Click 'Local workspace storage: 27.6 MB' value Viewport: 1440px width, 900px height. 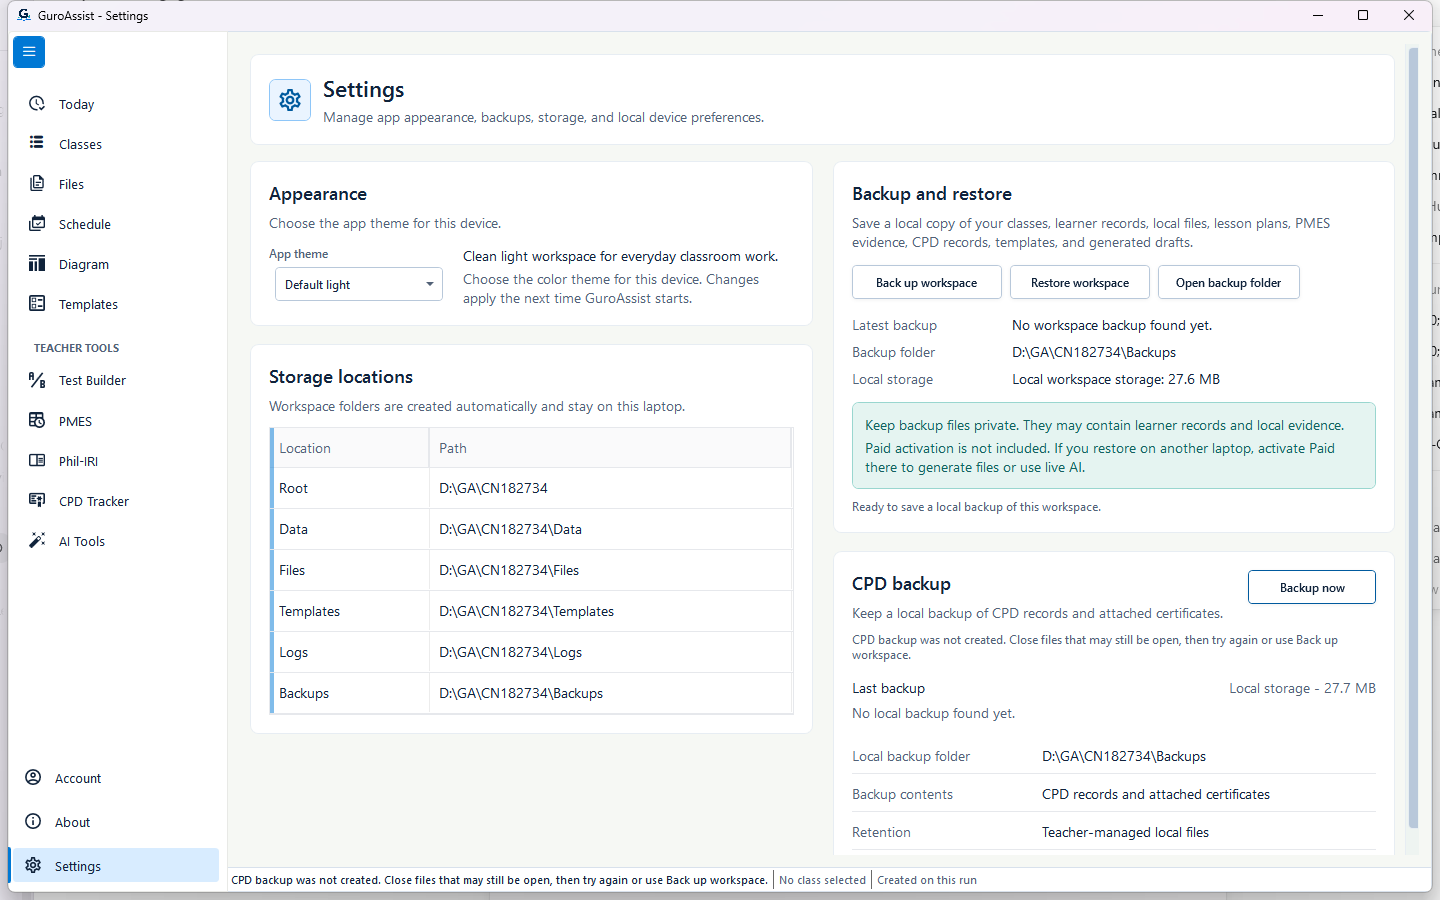coord(1116,379)
